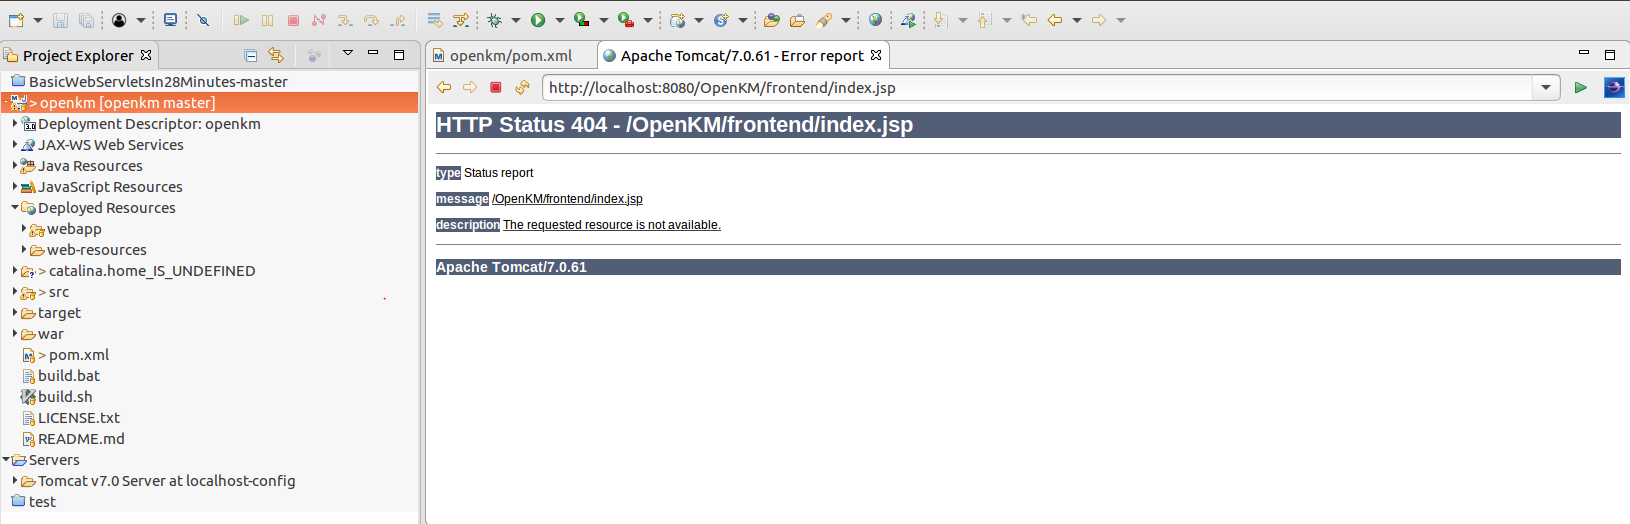Close the Error report tab
This screenshot has width=1630, height=524.
876,55
